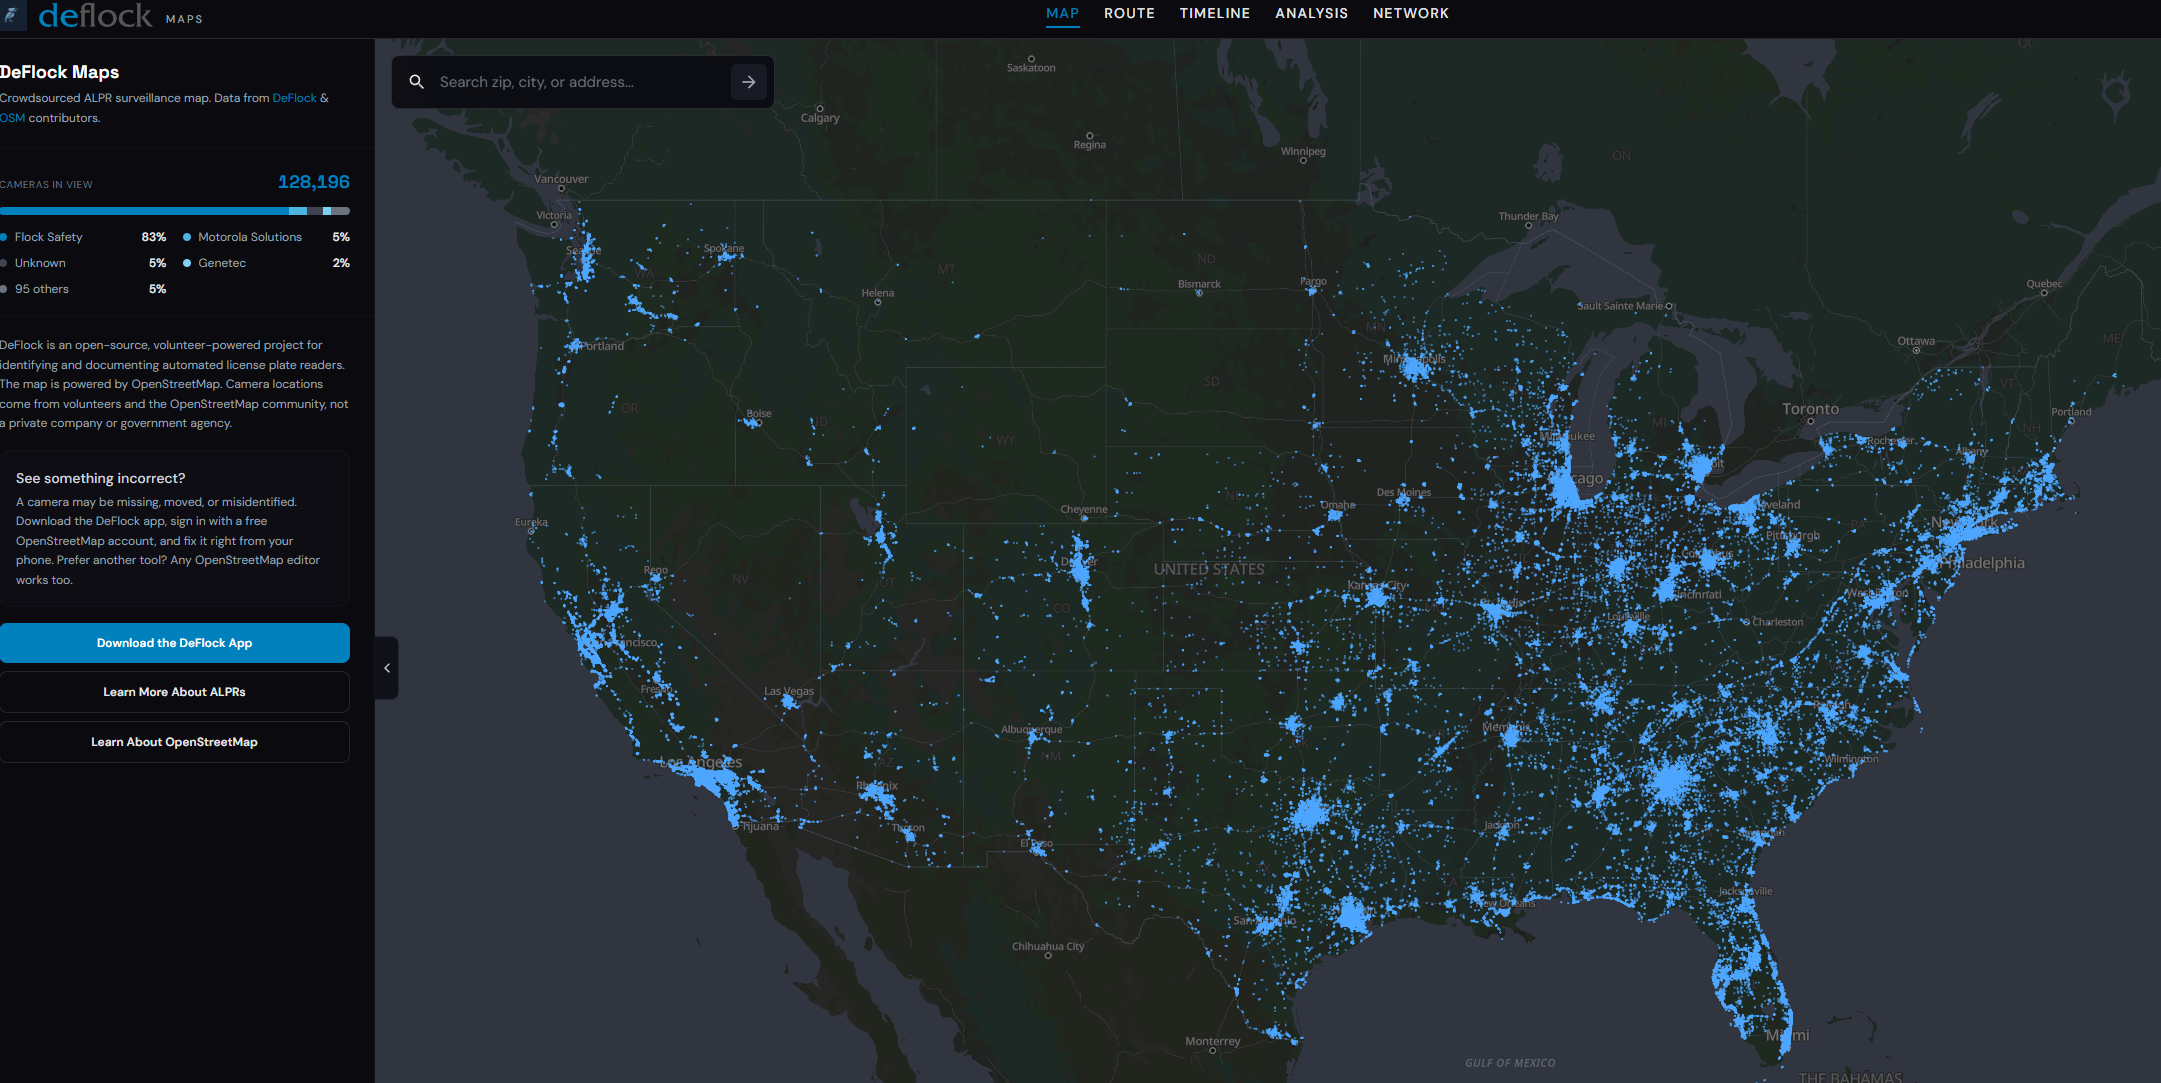Select the Albuquerque map label

(x=1032, y=729)
